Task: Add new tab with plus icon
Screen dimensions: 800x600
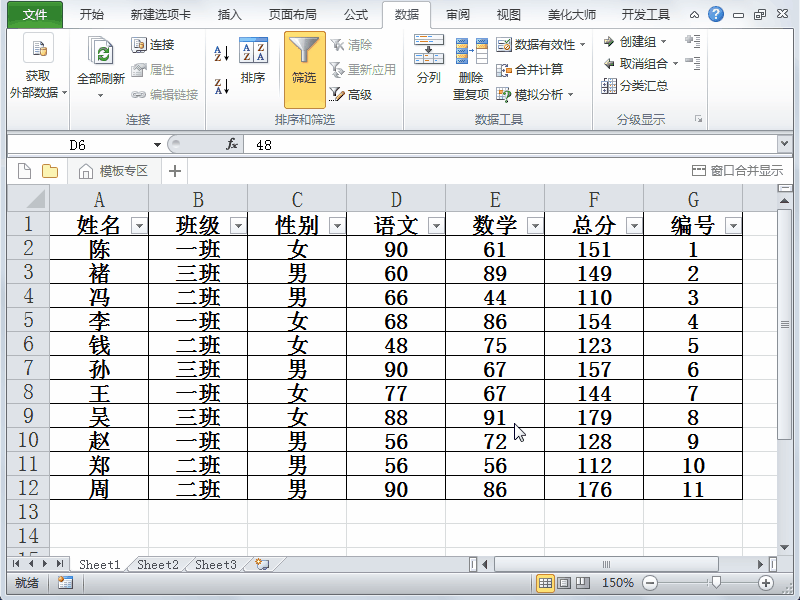Action: pos(175,171)
